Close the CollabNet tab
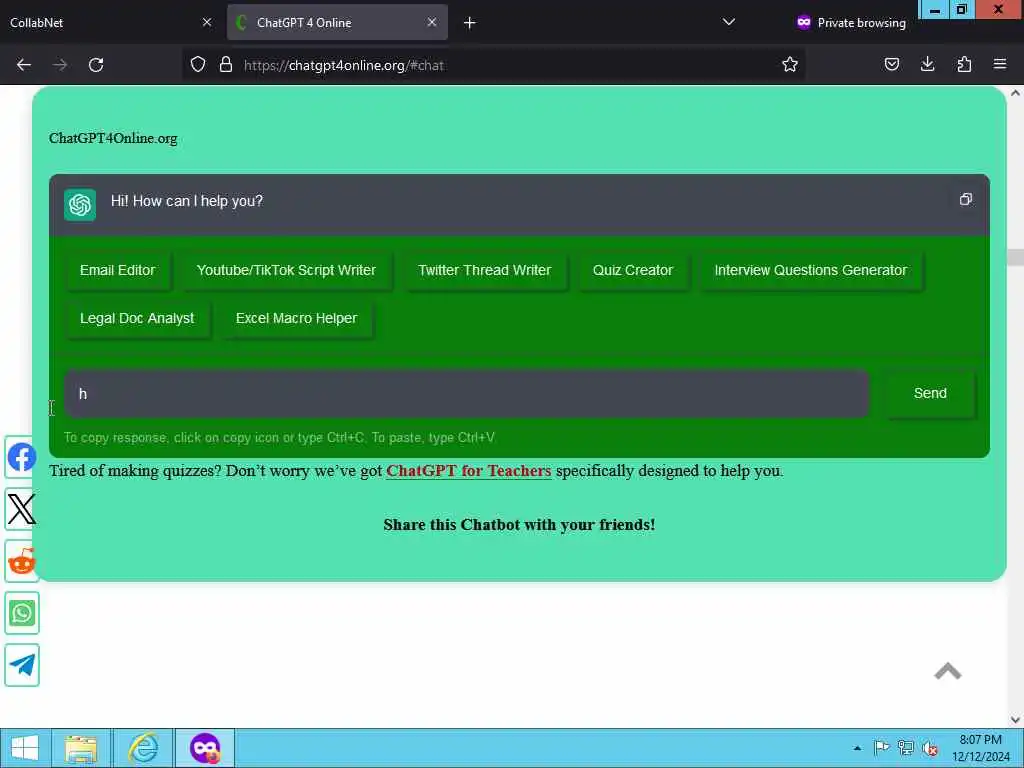1024x768 pixels. click(x=207, y=22)
